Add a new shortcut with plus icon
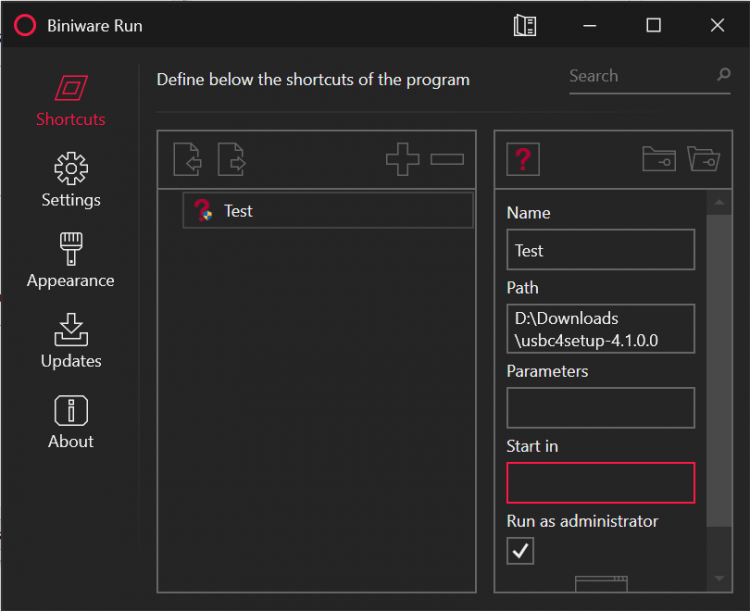The image size is (750, 611). [x=402, y=159]
